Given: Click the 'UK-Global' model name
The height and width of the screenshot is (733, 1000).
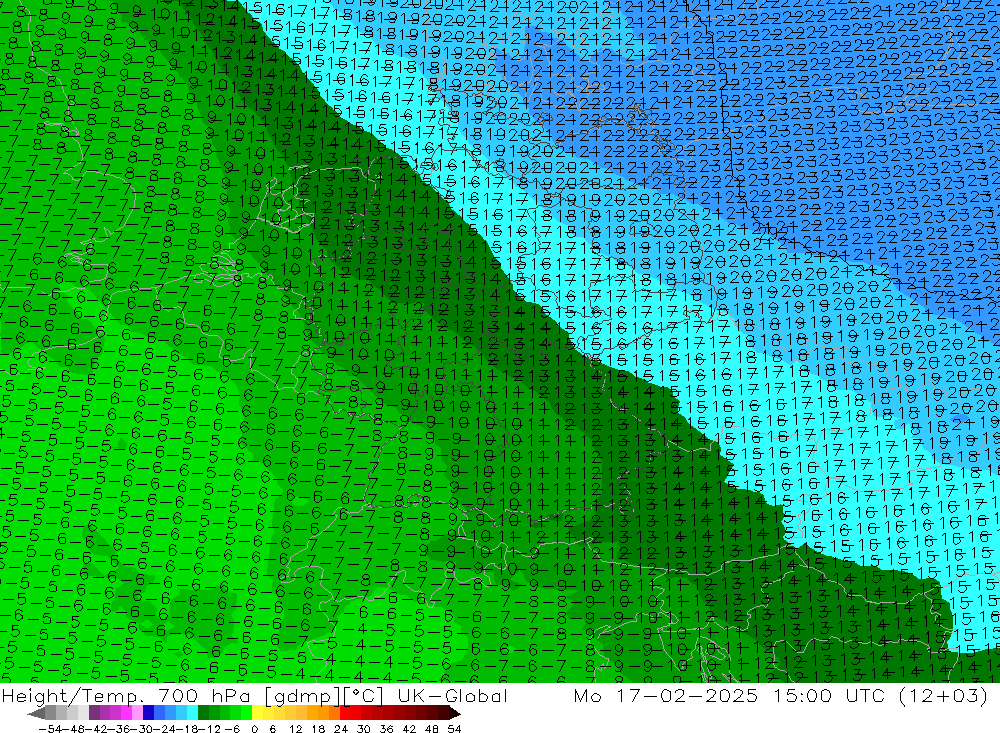Looking at the screenshot, I should pyautogui.click(x=453, y=695).
